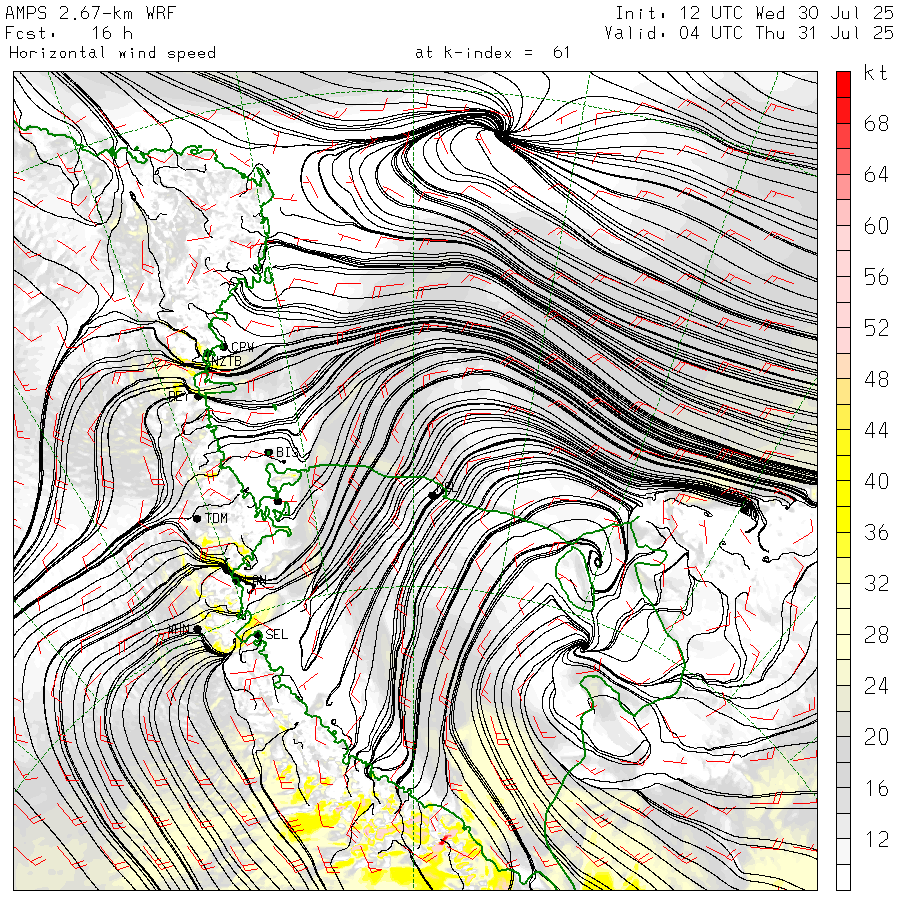
Task: Click the 52 value on the color scale
Action: pyautogui.click(x=876, y=328)
